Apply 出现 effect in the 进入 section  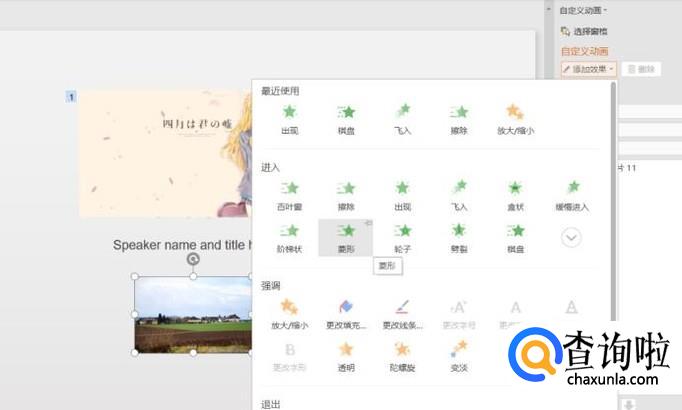coord(402,196)
